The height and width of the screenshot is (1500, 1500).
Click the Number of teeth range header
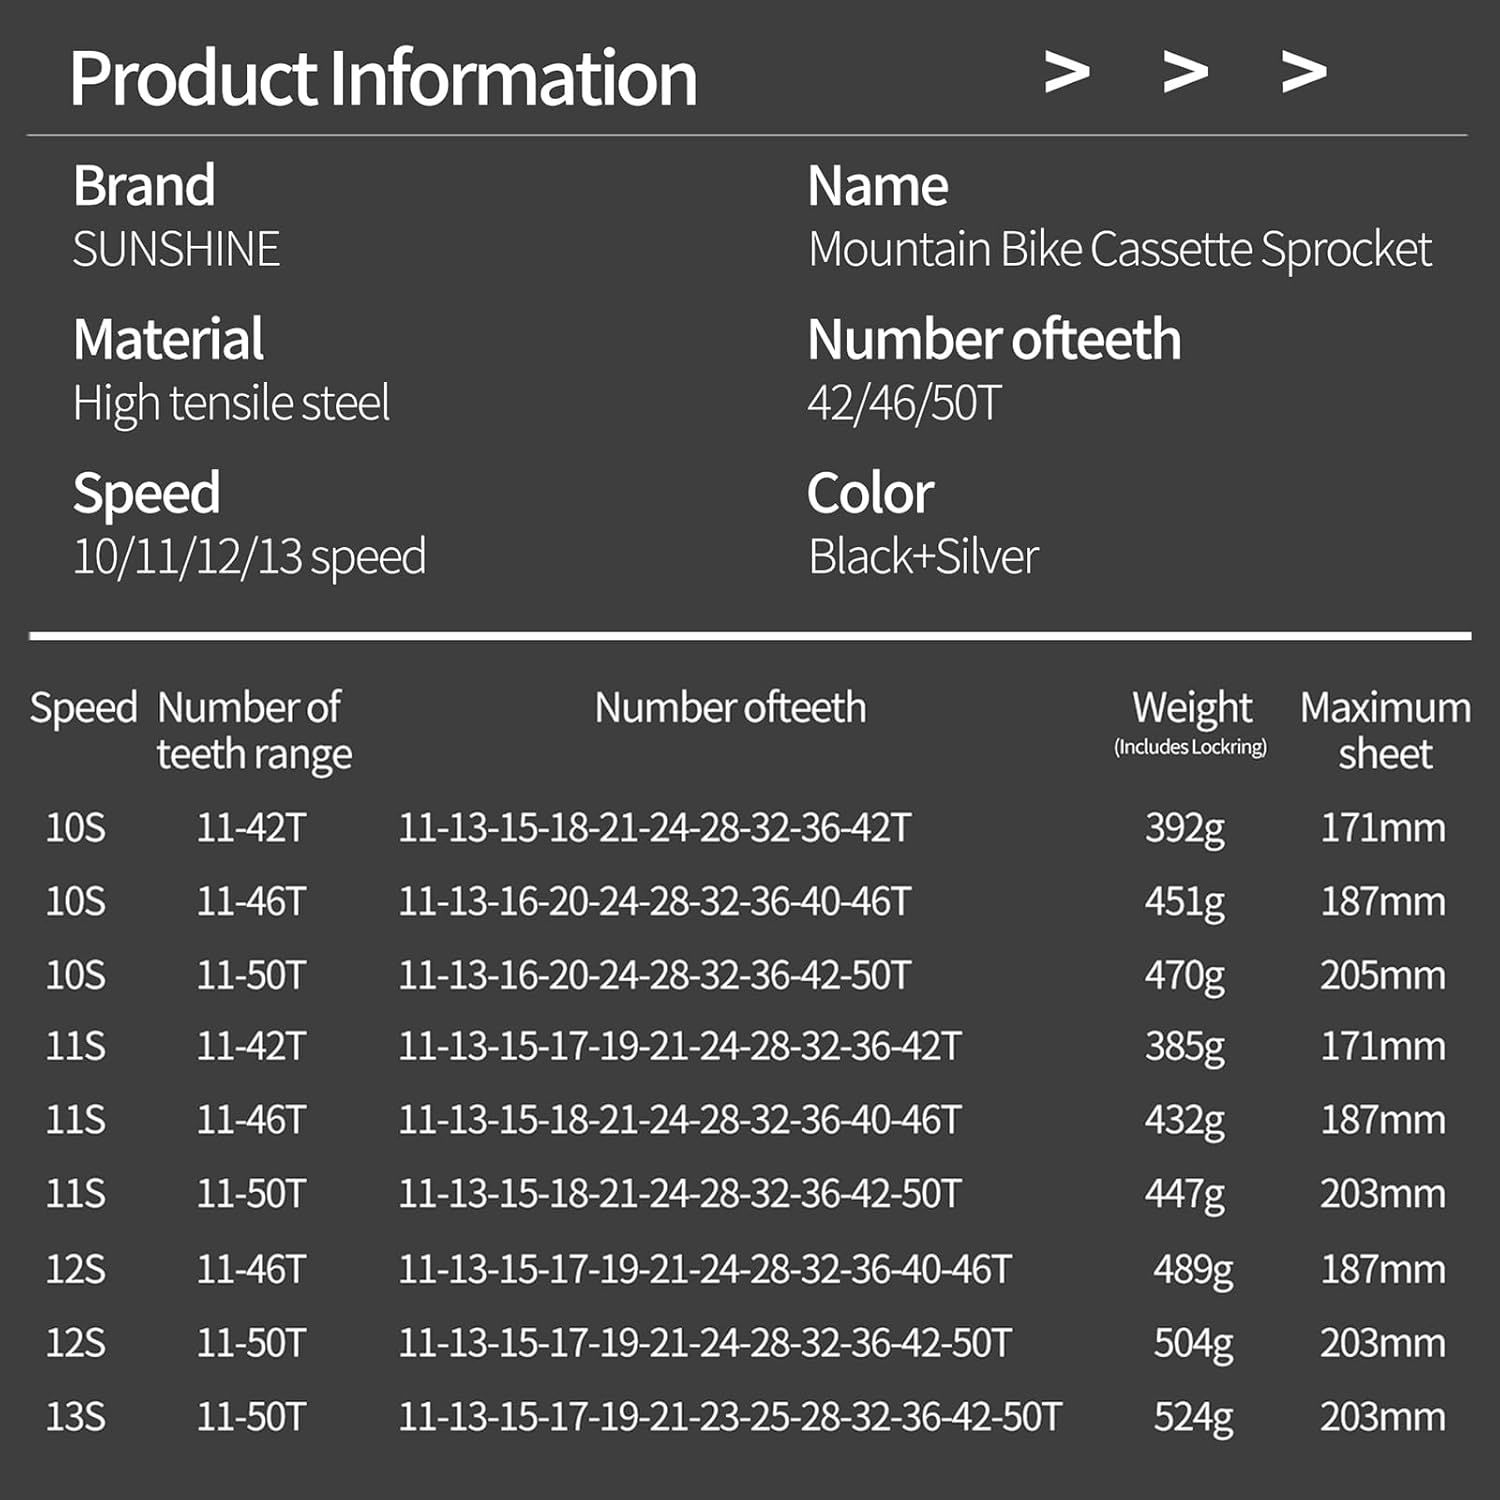point(254,730)
